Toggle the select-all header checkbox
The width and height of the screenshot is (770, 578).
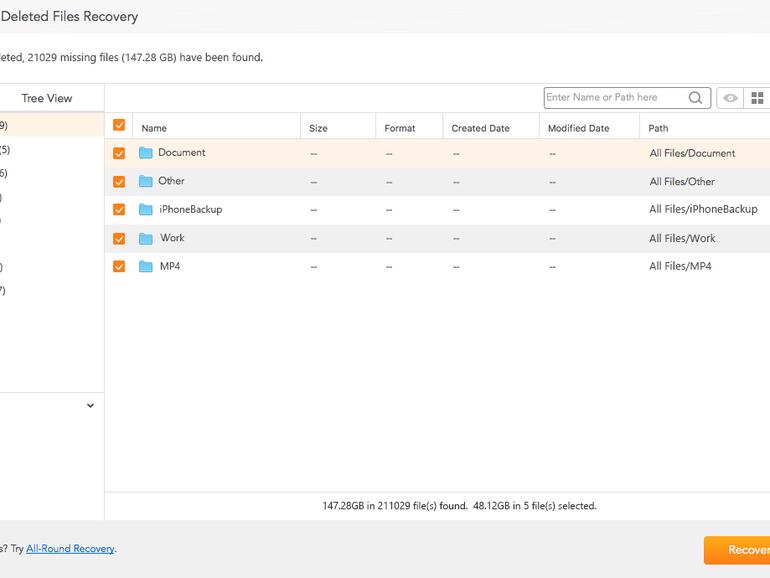point(119,126)
